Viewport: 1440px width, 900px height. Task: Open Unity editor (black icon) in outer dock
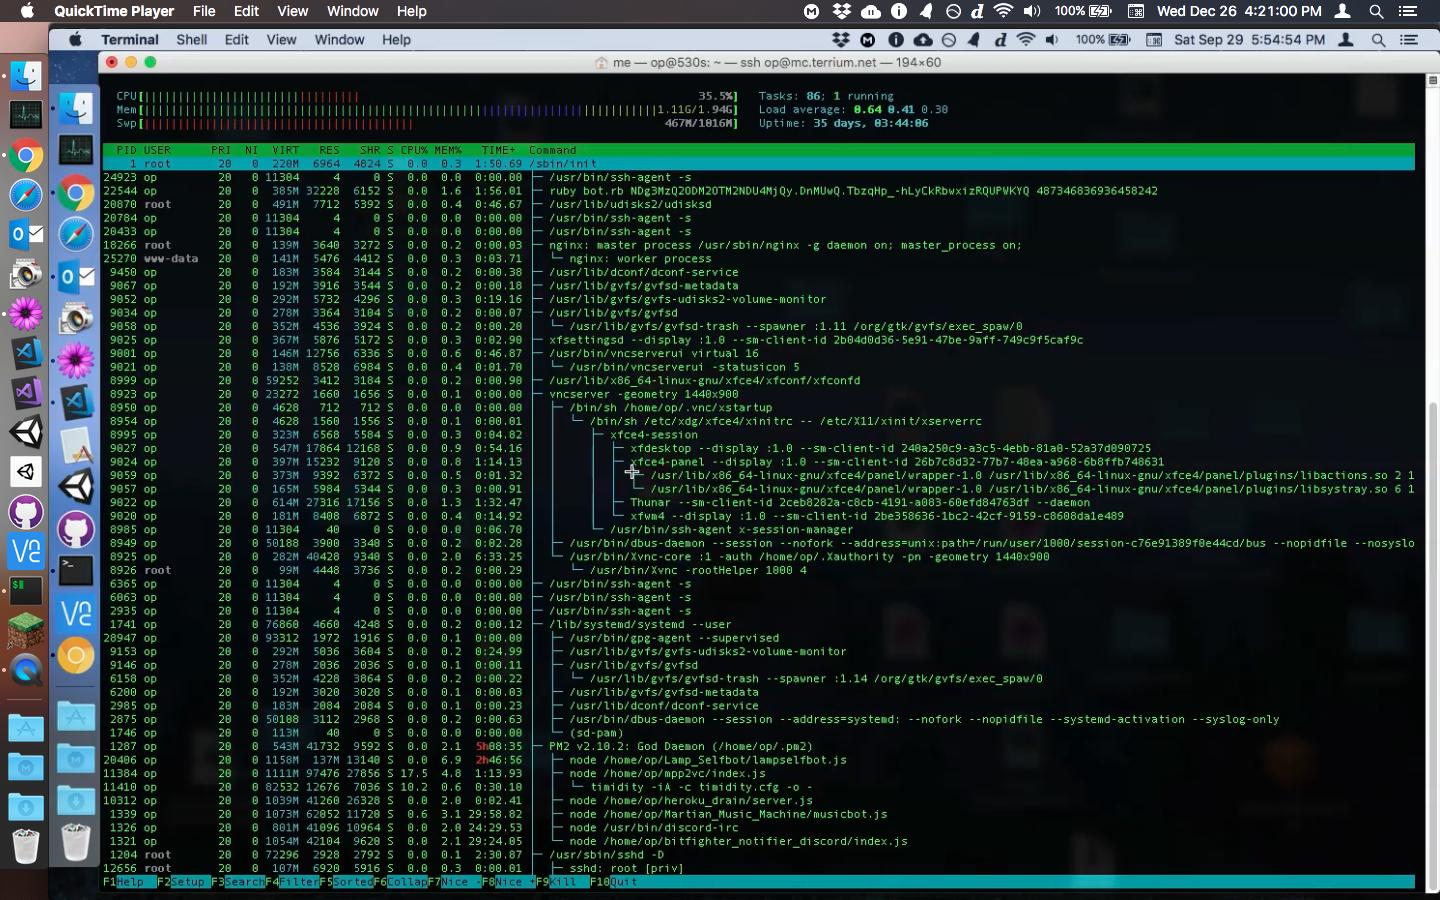[x=25, y=432]
